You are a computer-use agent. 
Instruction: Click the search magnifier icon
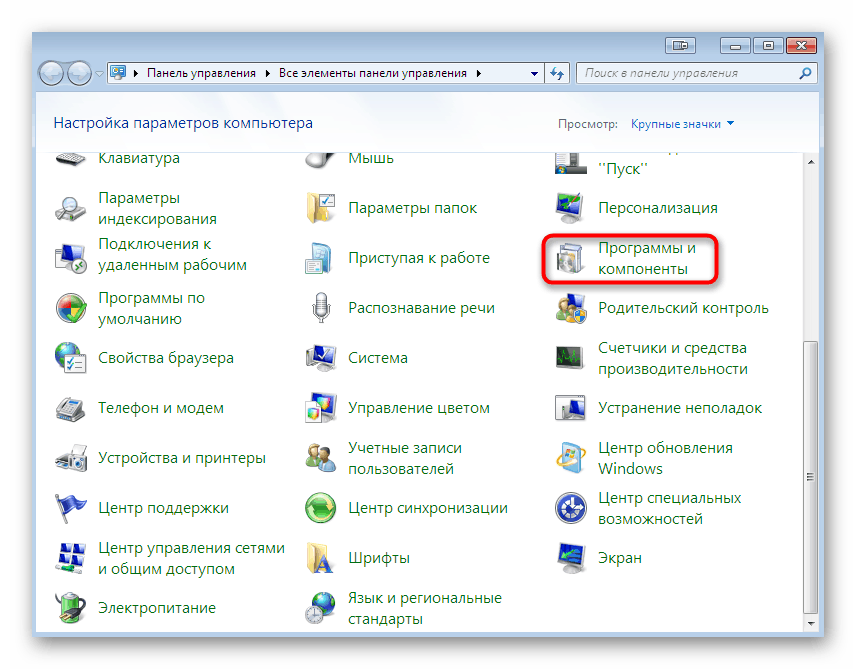pyautogui.click(x=805, y=73)
